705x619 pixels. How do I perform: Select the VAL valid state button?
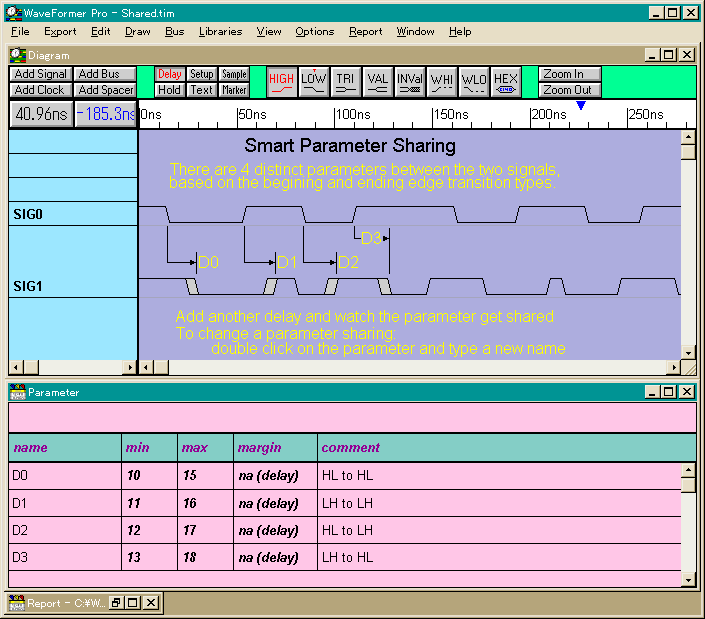pyautogui.click(x=378, y=82)
